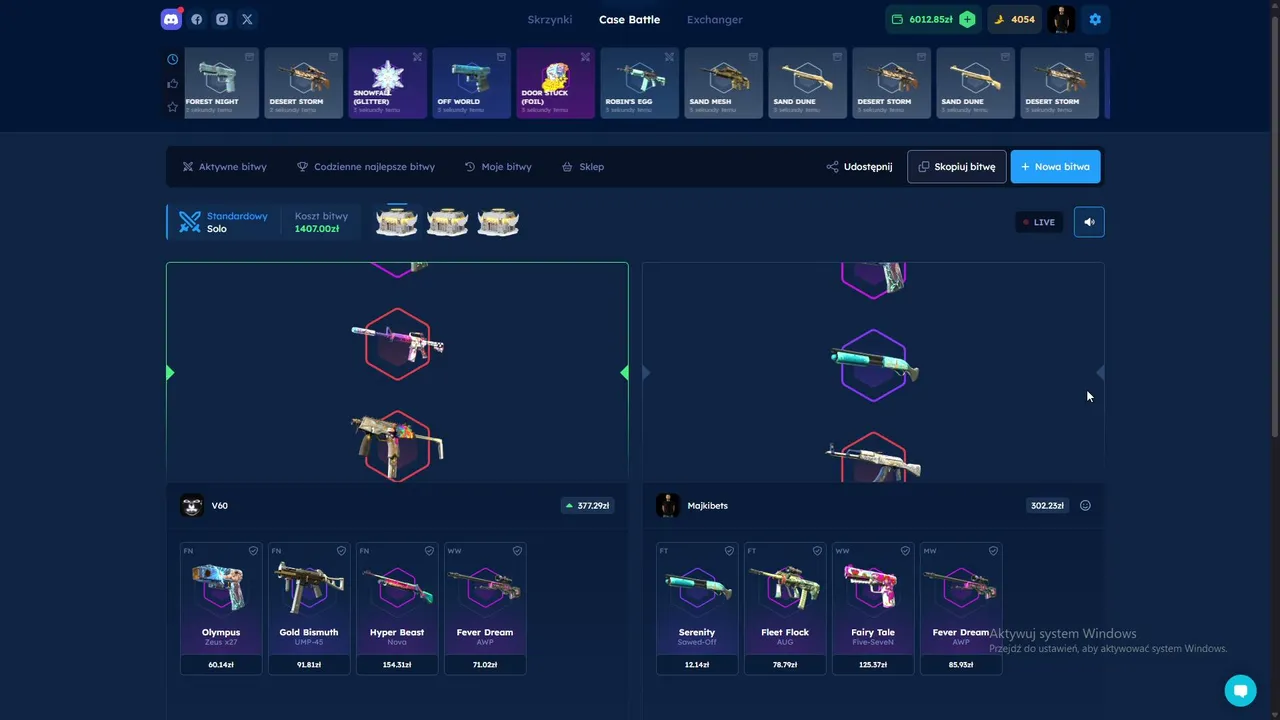Click the Majkibets player avatar

[668, 505]
